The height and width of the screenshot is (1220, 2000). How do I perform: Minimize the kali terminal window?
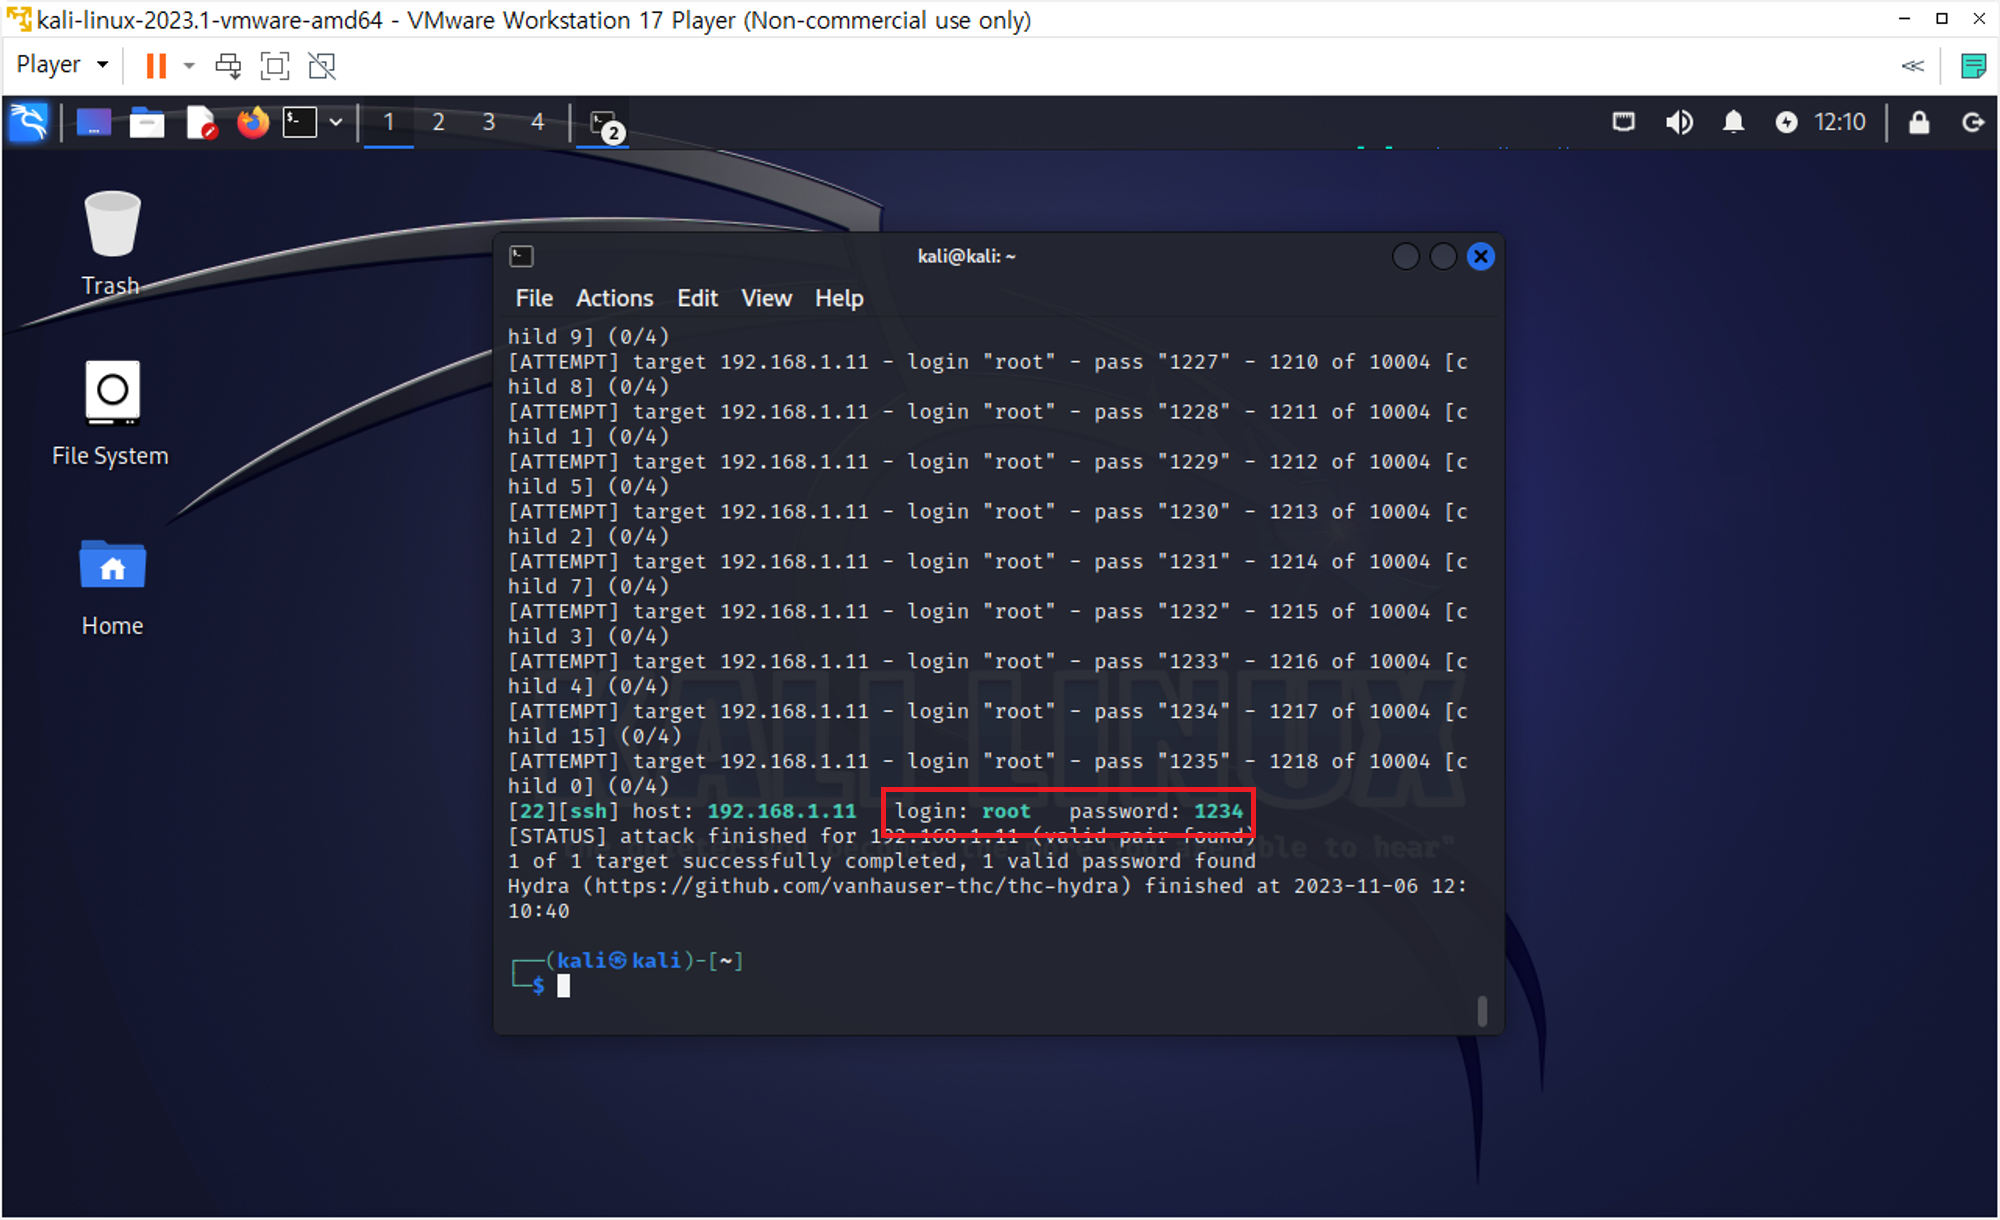1406,257
